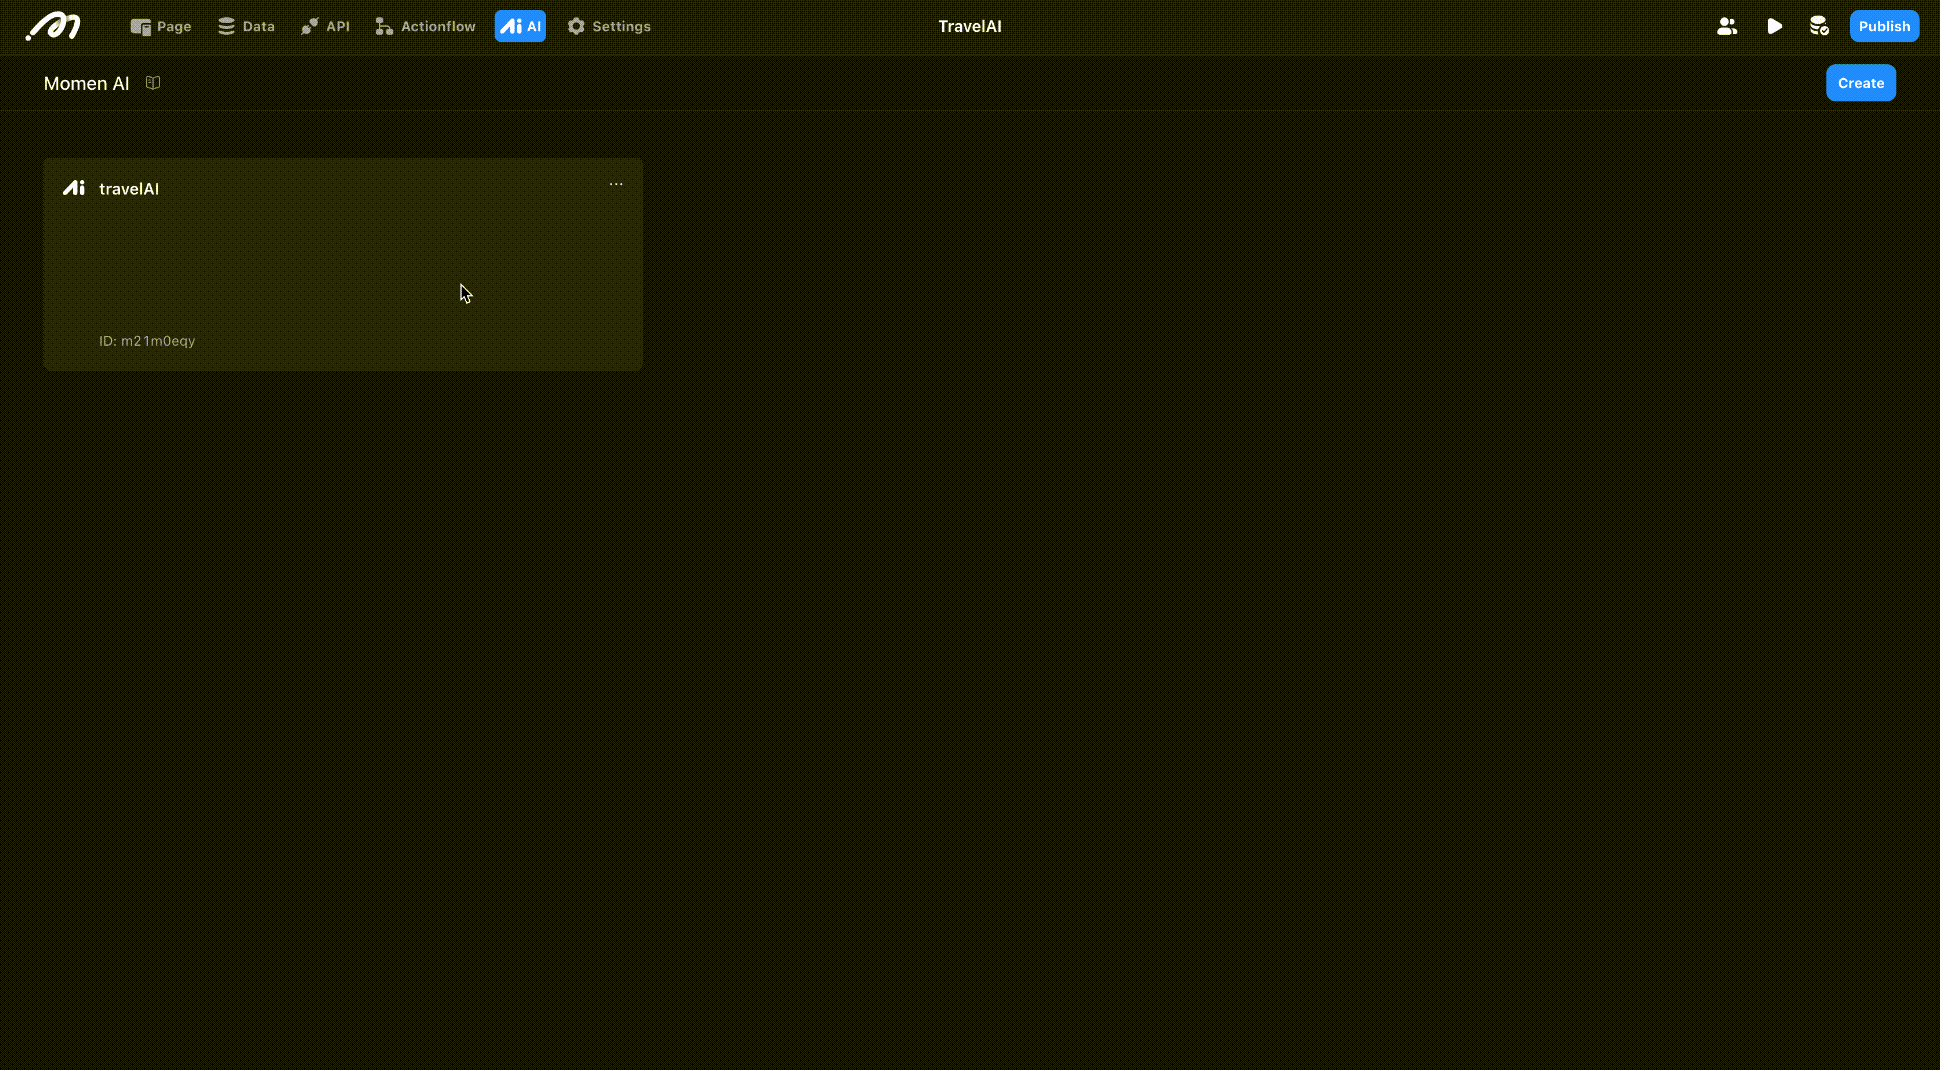The height and width of the screenshot is (1070, 1940).
Task: Open the Actionflow tab
Action: coord(425,26)
